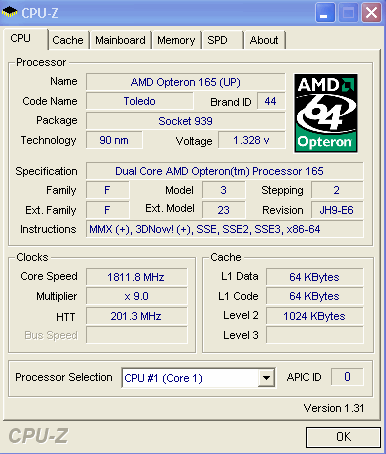
Task: Switch to the Cache tab
Action: coord(68,40)
